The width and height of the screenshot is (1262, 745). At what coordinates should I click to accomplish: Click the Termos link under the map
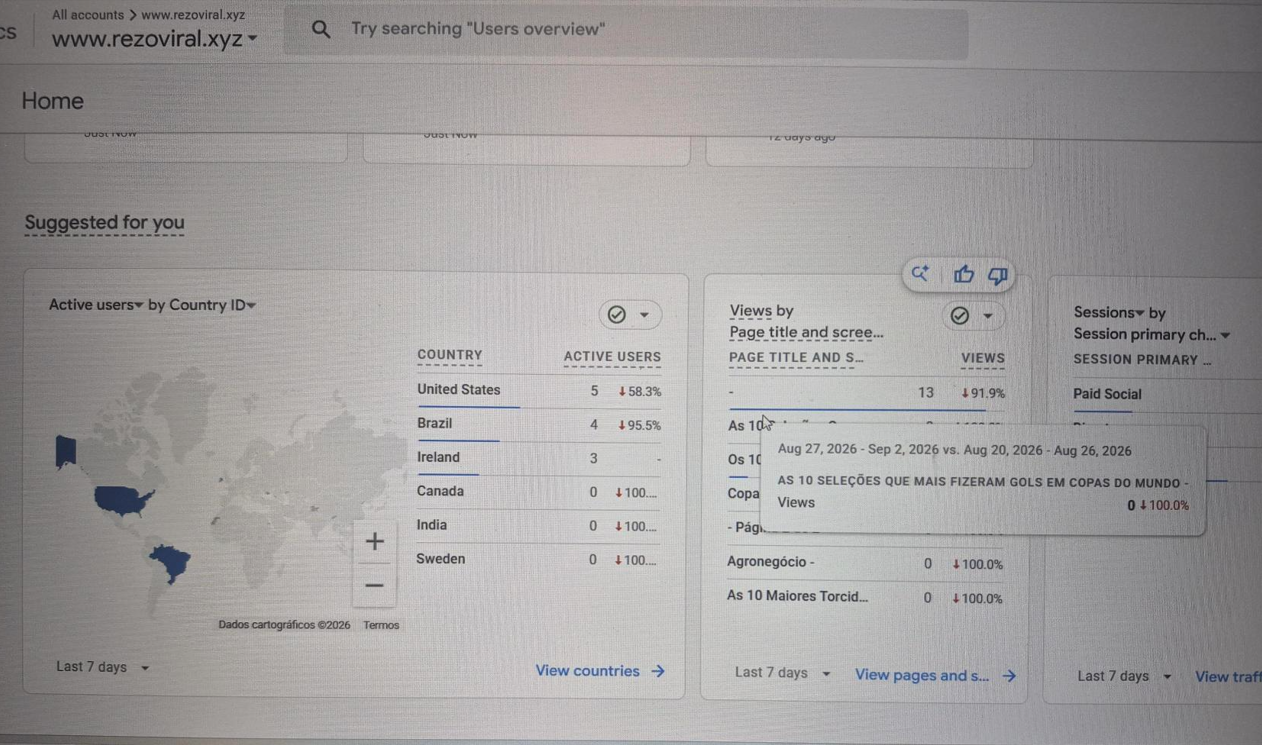click(x=381, y=625)
